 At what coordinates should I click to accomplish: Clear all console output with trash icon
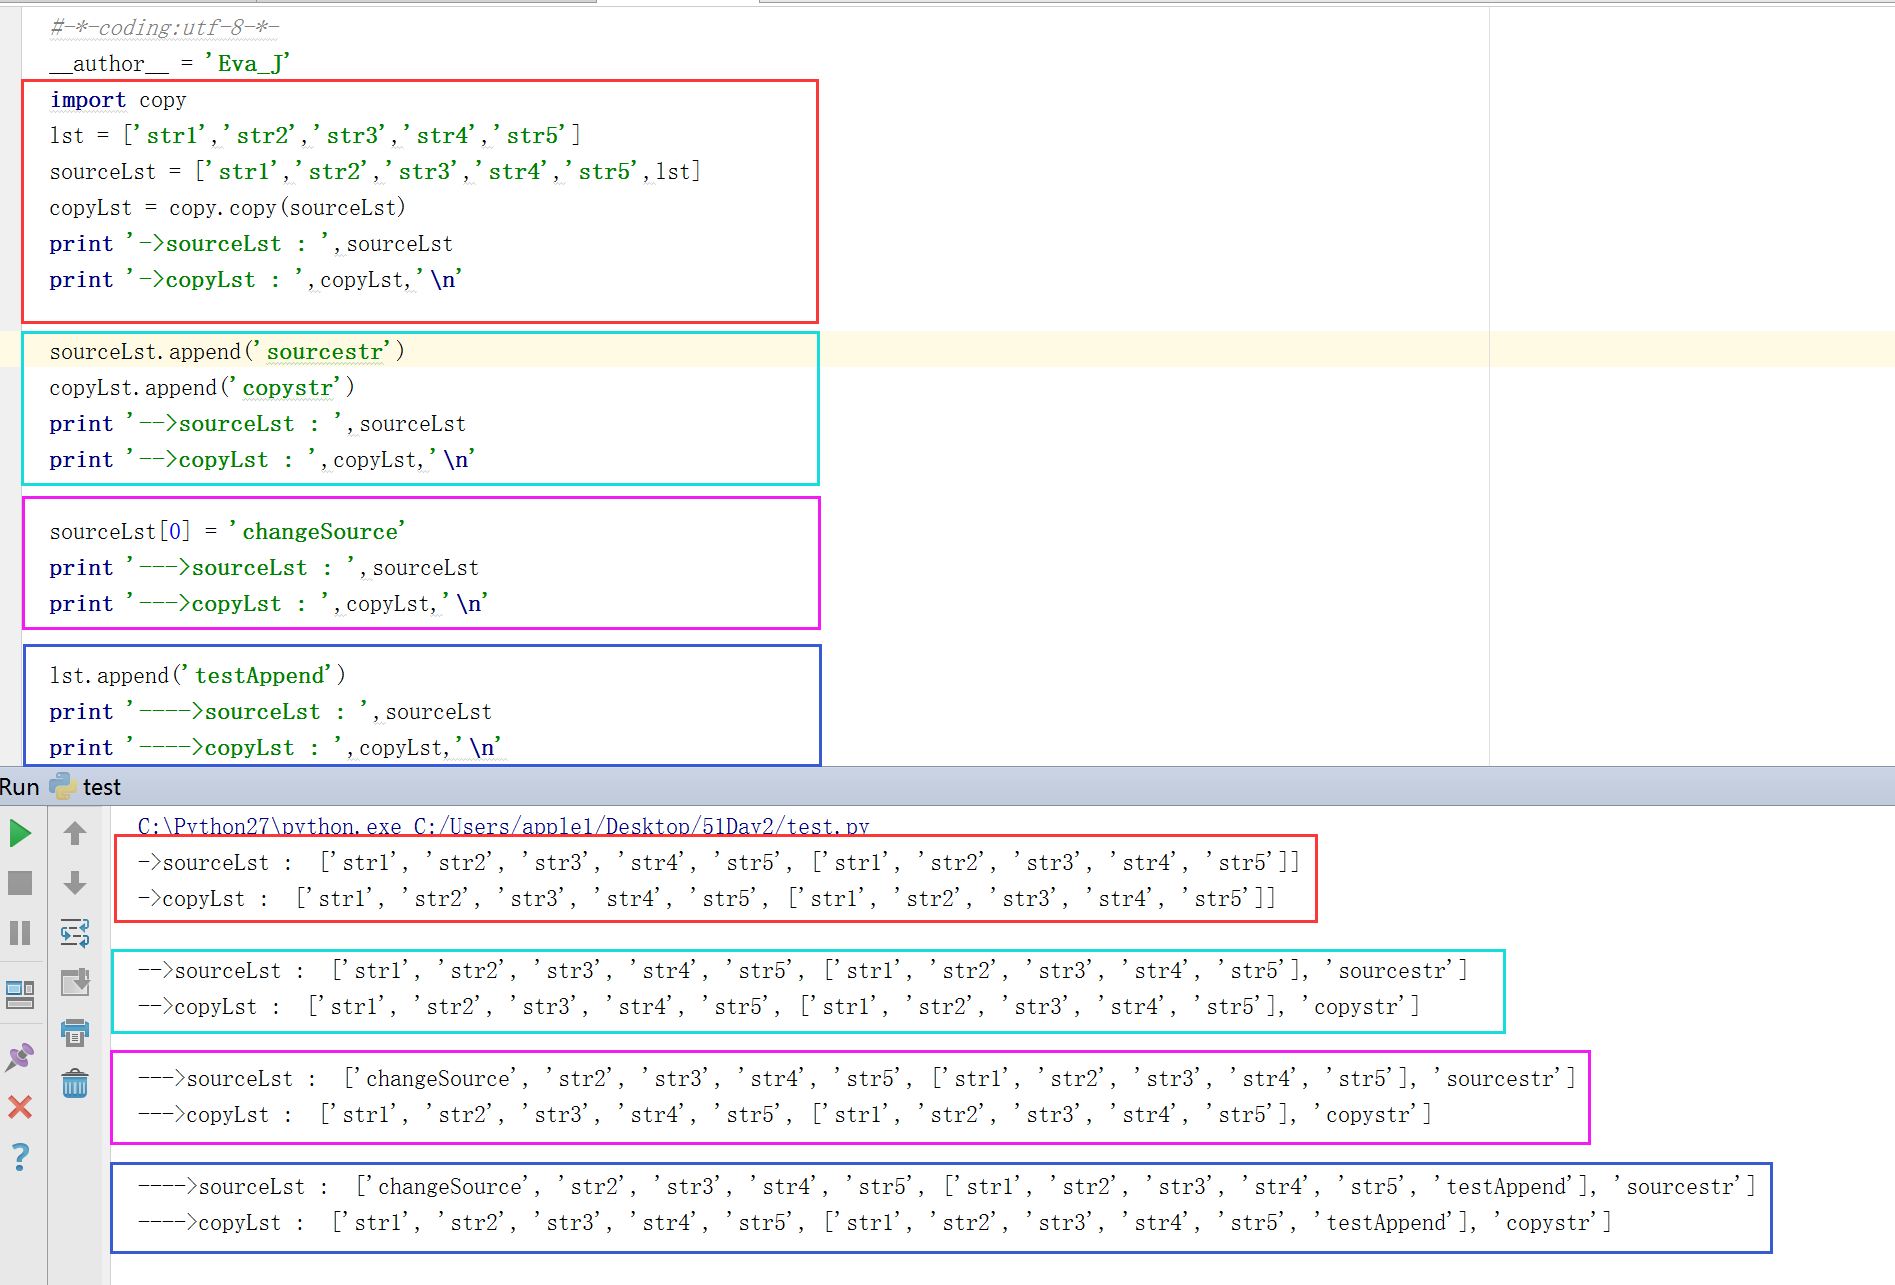tap(75, 1083)
